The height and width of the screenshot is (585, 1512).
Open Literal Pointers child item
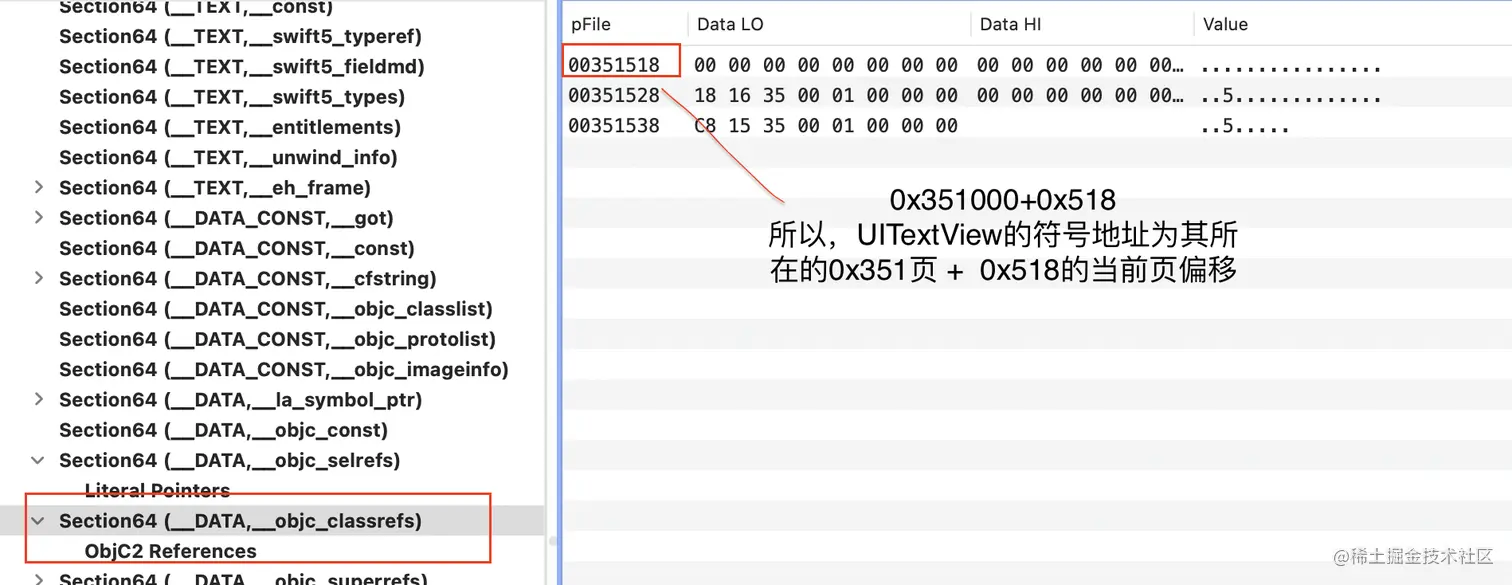[157, 490]
